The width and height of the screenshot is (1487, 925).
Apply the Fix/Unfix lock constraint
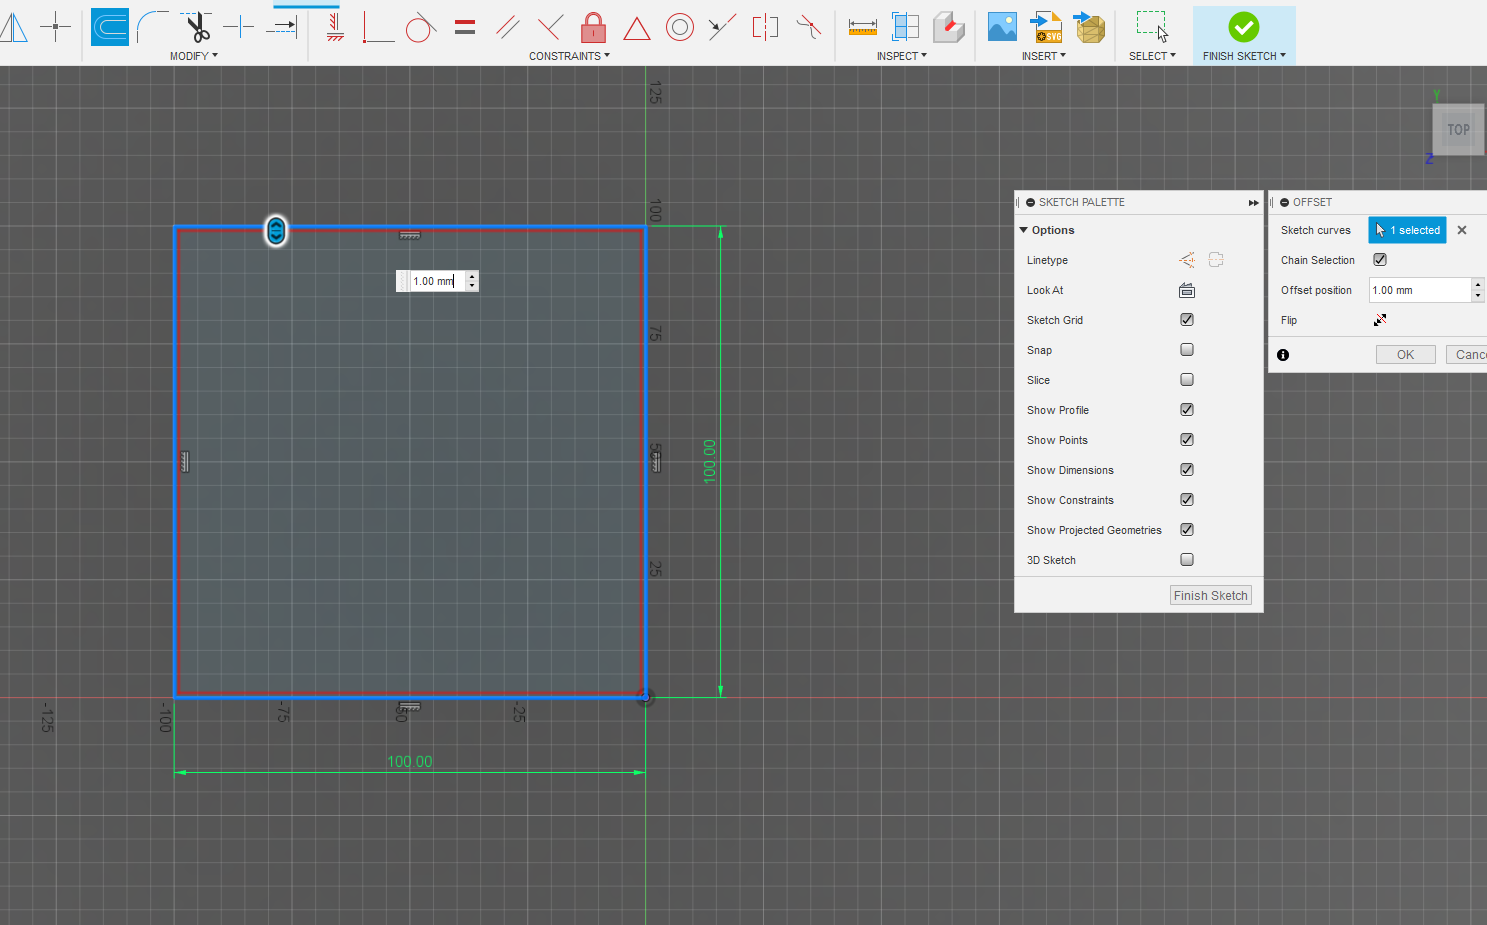point(593,27)
